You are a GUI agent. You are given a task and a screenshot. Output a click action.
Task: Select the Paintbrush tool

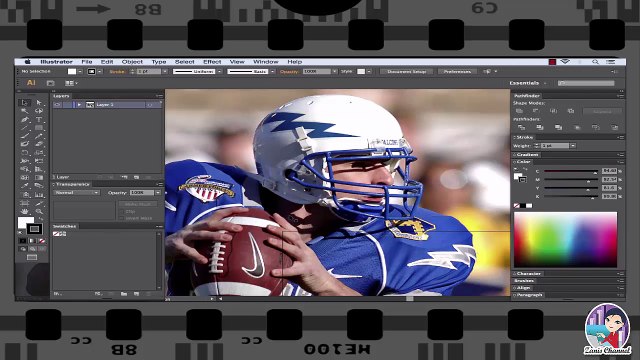24,136
